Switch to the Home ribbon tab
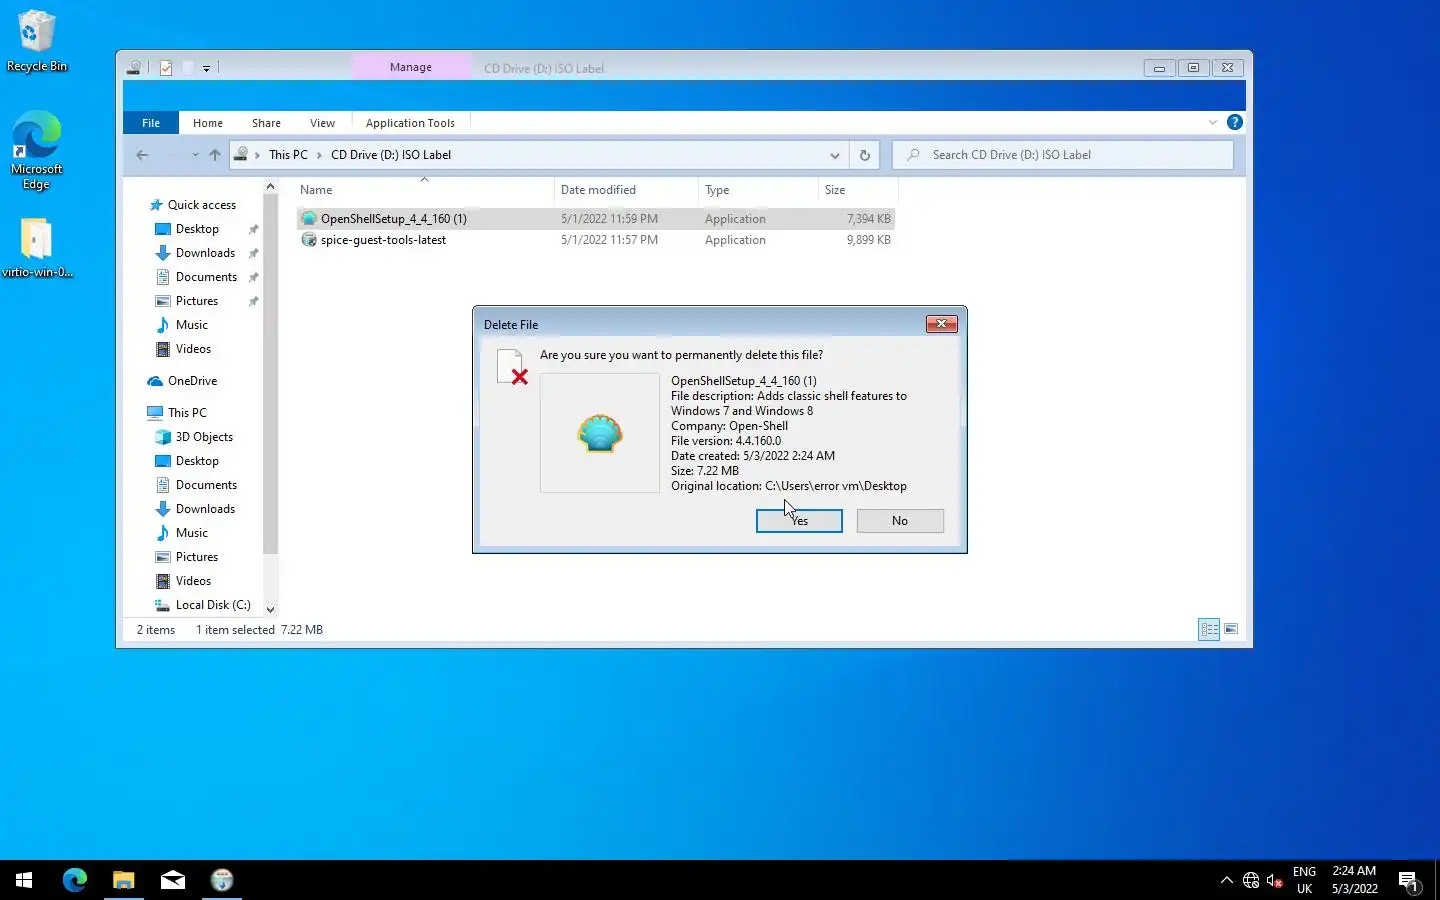The width and height of the screenshot is (1440, 900). (208, 123)
